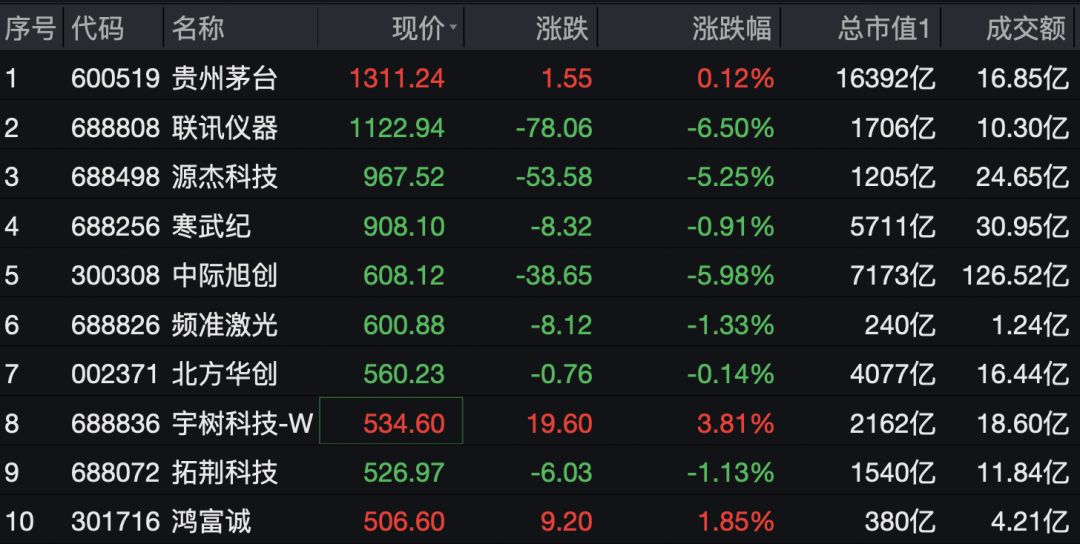Click market cap 2162亿
This screenshot has width=1080, height=544.
893,423
